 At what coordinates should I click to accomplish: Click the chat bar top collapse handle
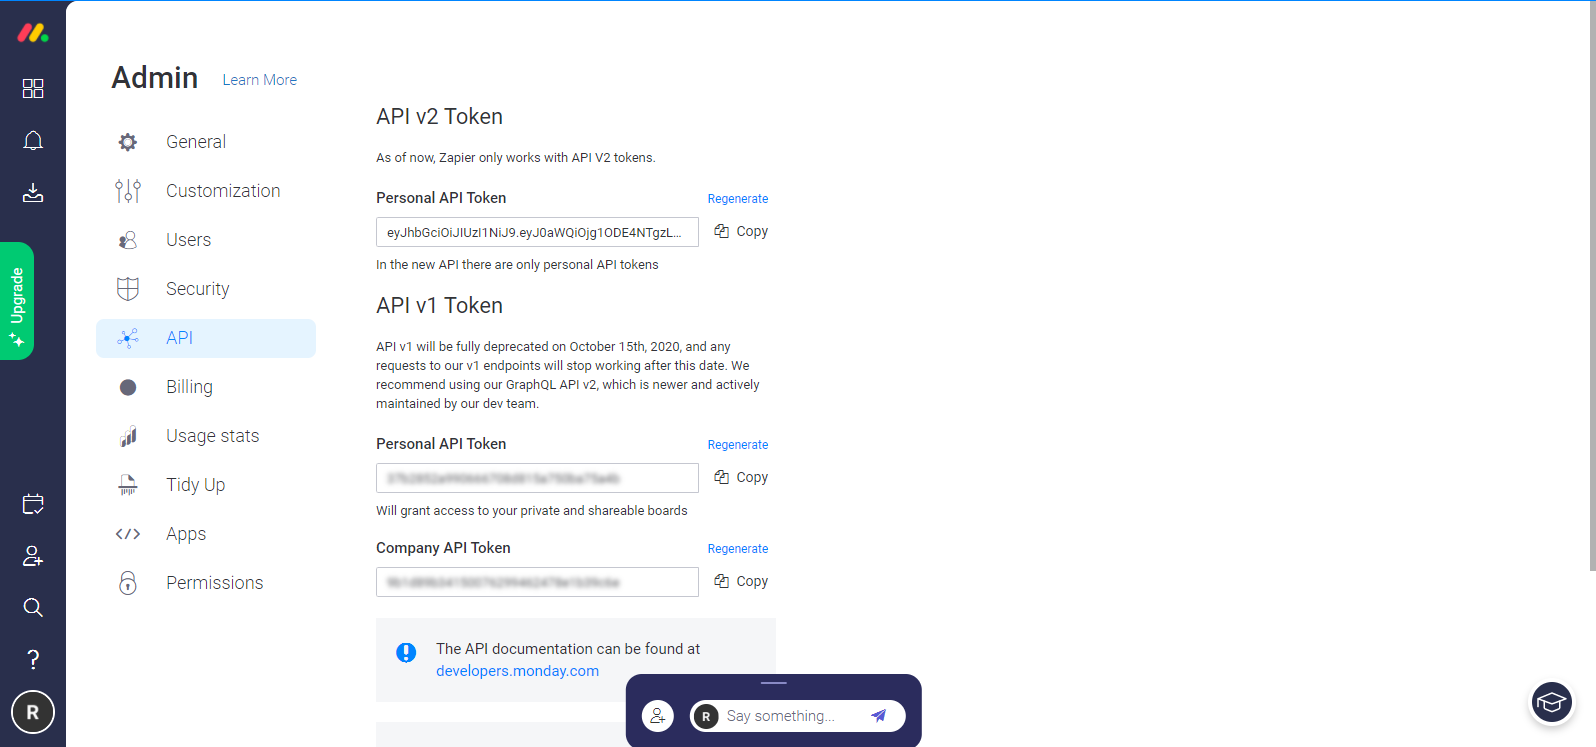(x=774, y=683)
